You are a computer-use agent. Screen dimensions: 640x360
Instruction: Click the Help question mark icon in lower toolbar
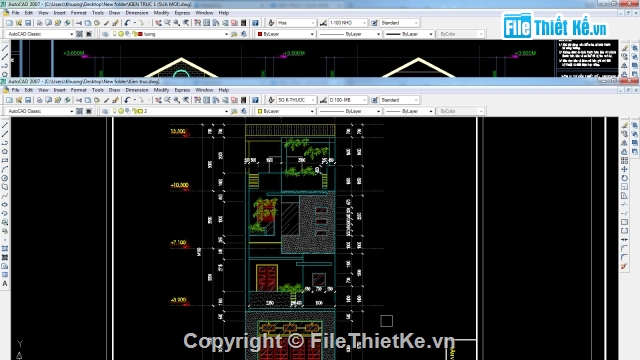255,100
